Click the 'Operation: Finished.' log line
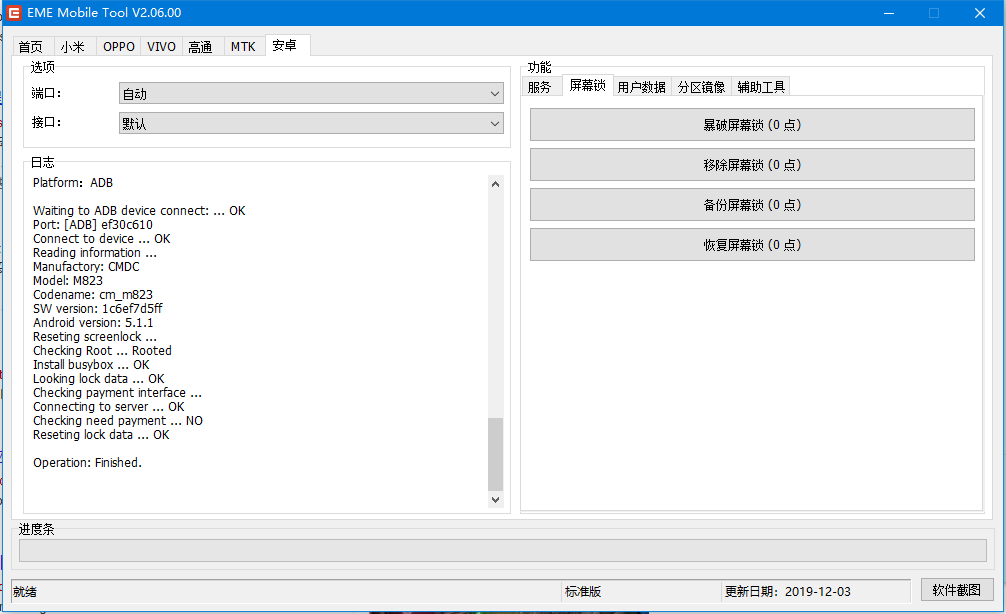Viewport: 1006px width, 614px height. tap(87, 463)
